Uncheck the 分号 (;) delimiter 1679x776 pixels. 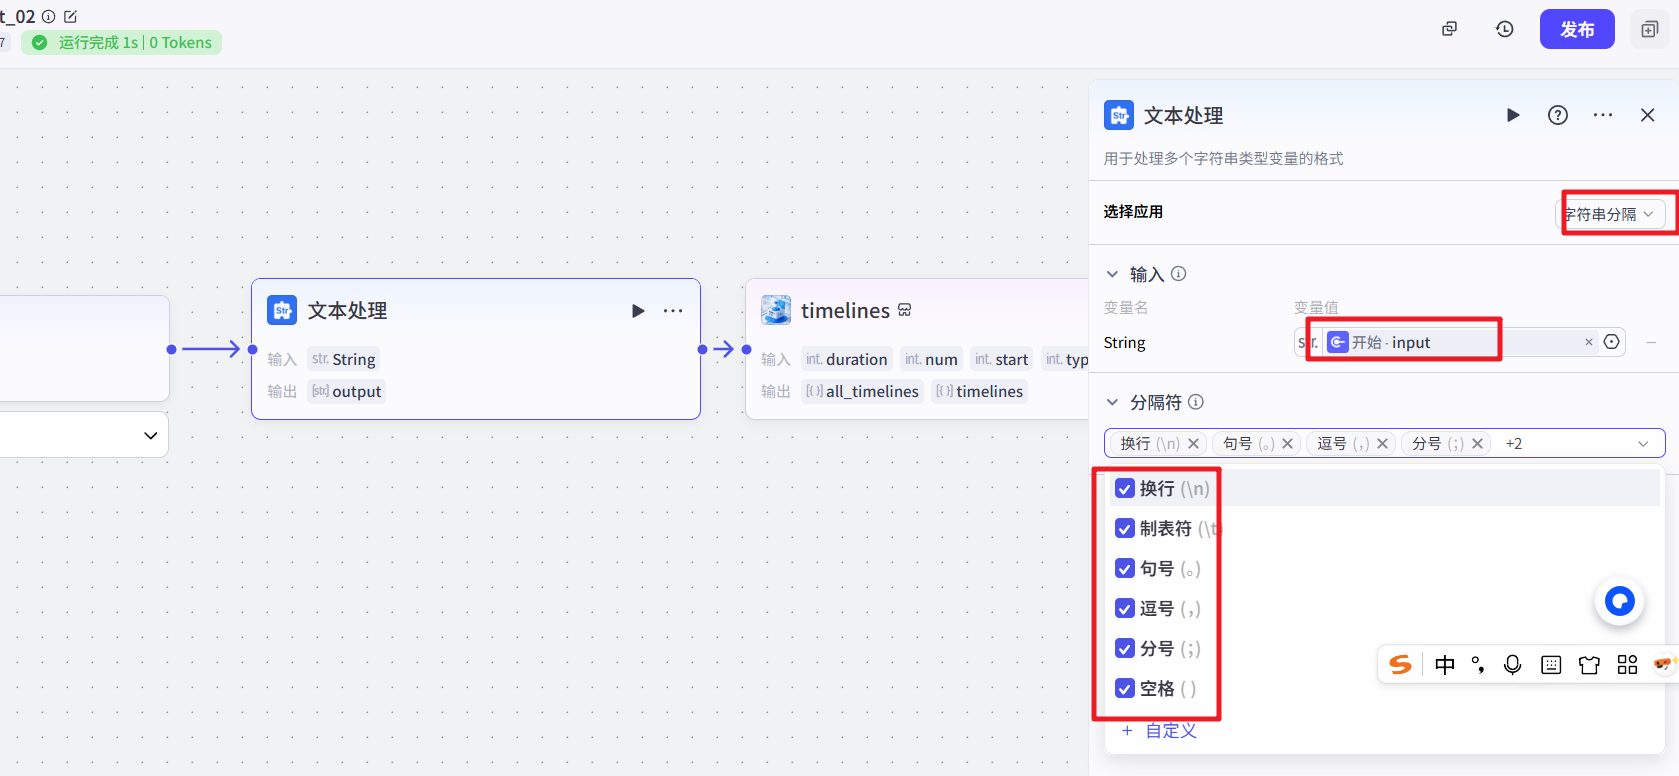tap(1125, 649)
